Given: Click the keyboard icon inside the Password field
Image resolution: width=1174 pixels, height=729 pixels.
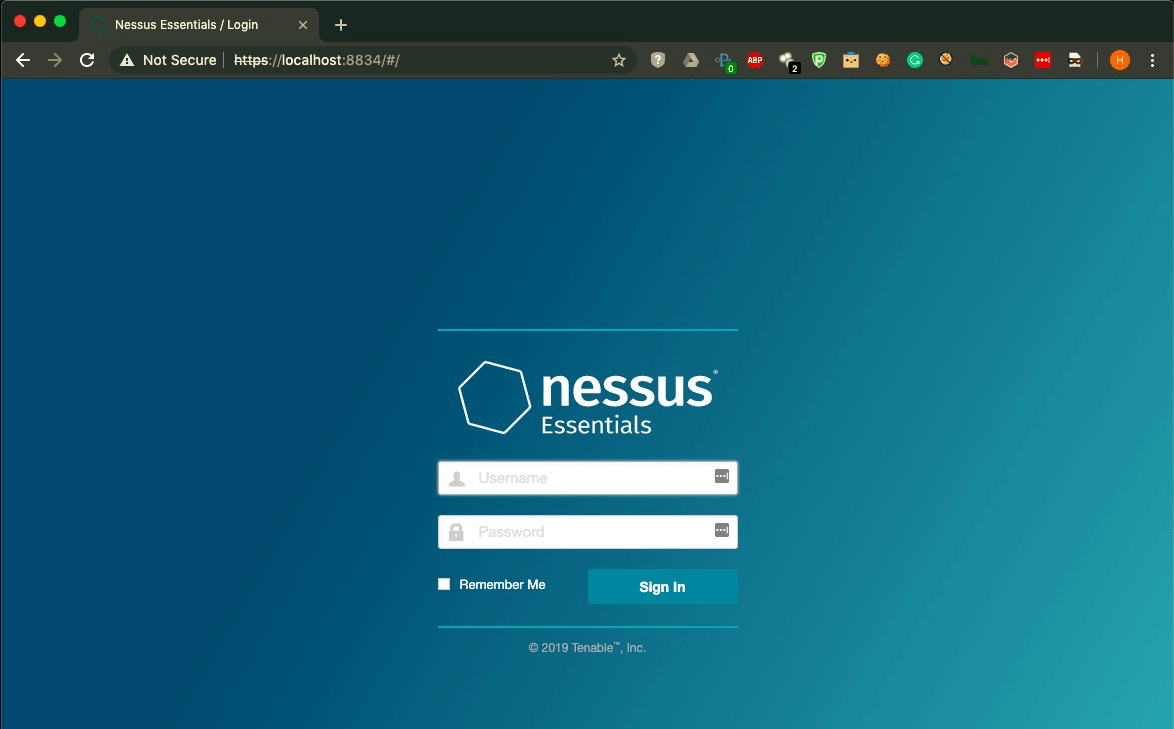Looking at the screenshot, I should click(x=721, y=531).
